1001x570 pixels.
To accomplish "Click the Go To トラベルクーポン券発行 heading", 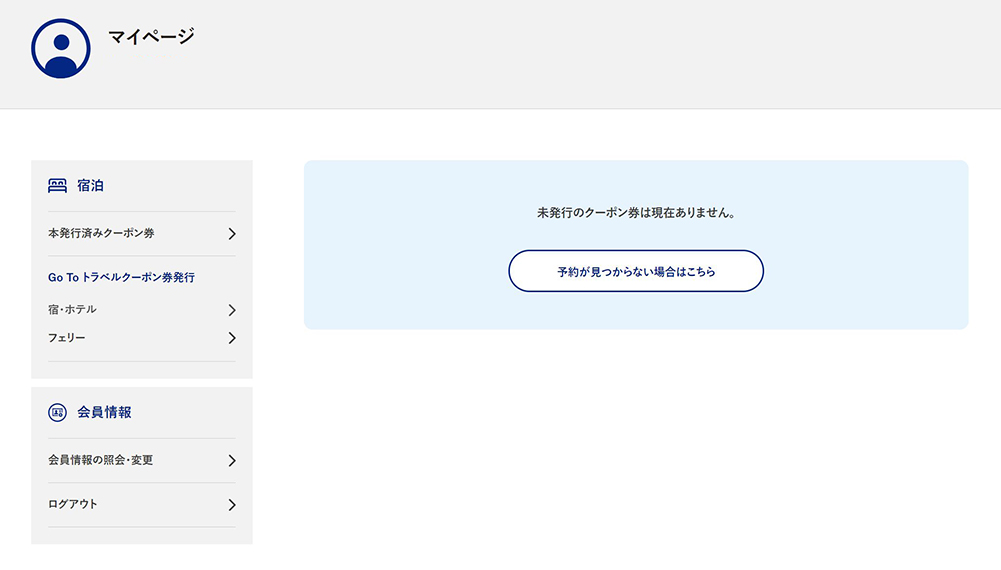I will tap(121, 278).
